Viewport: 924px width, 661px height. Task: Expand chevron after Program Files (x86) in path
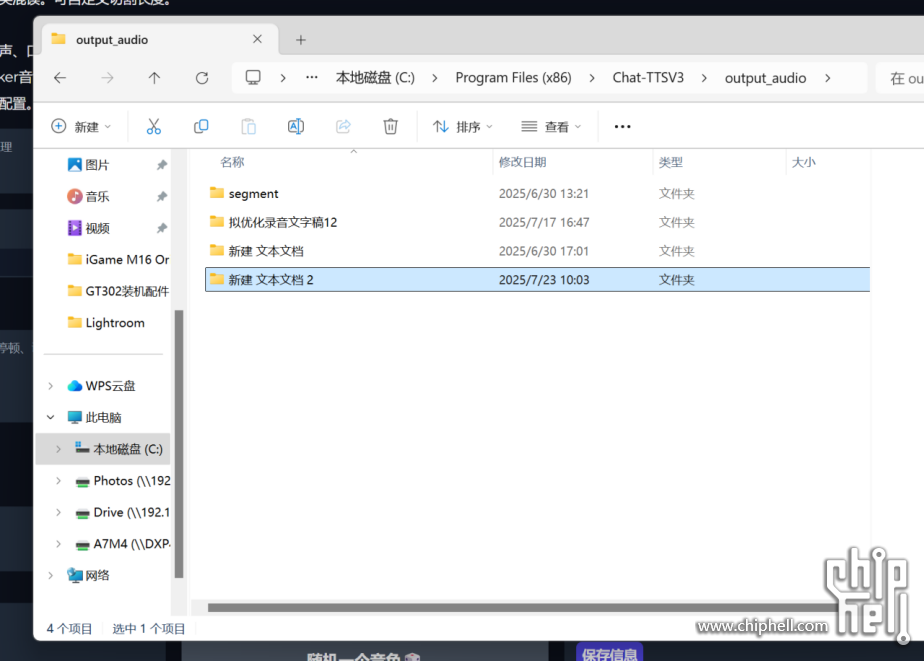point(592,78)
